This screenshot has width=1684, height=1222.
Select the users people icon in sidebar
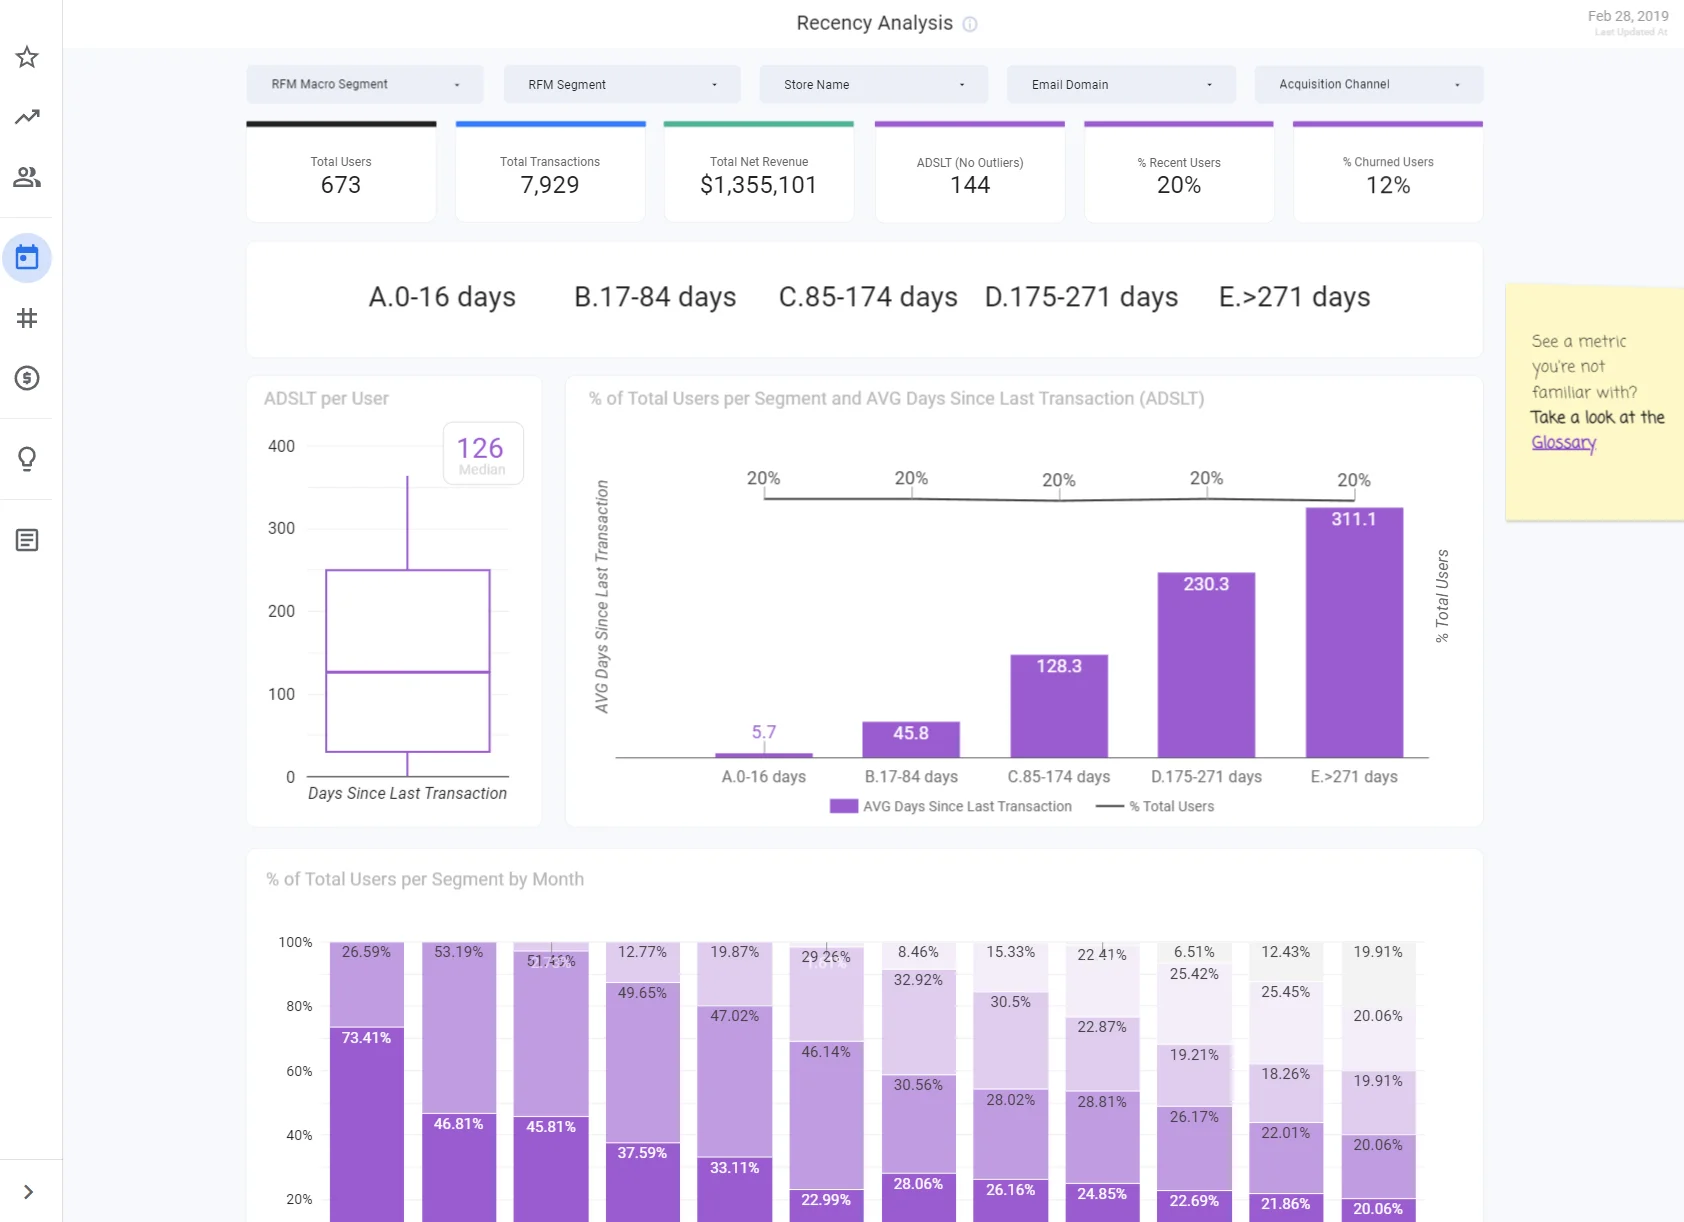pos(27,177)
